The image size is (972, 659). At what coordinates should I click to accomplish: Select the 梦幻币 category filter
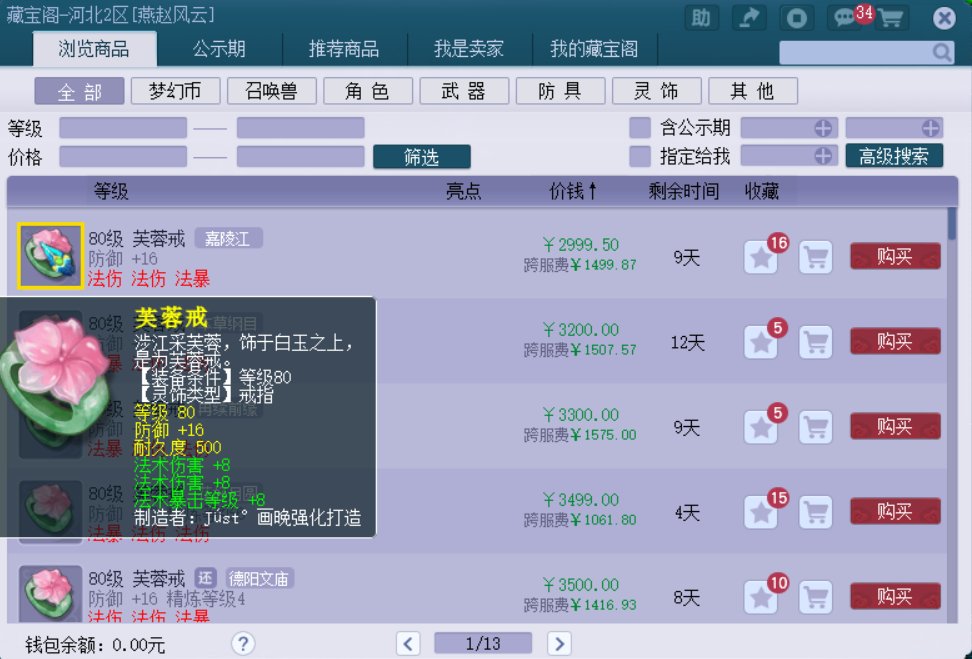(x=175, y=91)
